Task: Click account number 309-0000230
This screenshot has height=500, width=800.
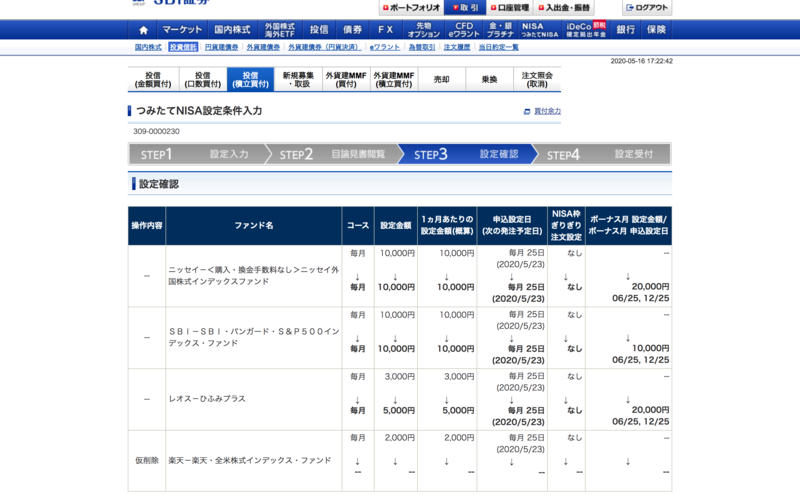Action: point(156,132)
